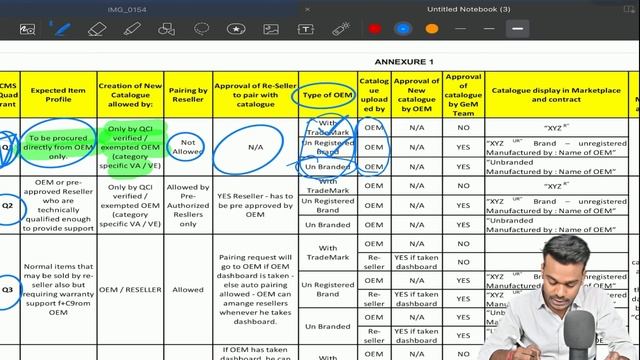
Task: Select the Text box tool
Action: tap(306, 29)
